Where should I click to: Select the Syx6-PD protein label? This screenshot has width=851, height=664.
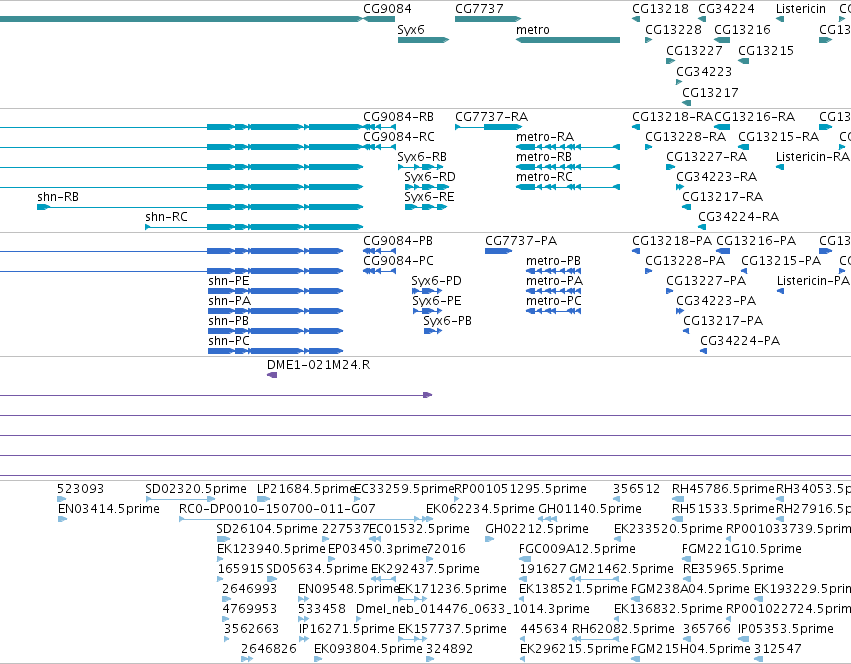pyautogui.click(x=436, y=281)
